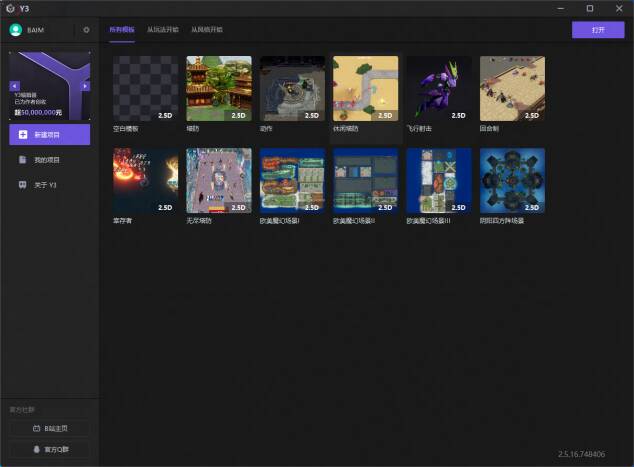Image resolution: width=634 pixels, height=467 pixels.
Task: Click the BAIM user avatar
Action: [x=16, y=30]
